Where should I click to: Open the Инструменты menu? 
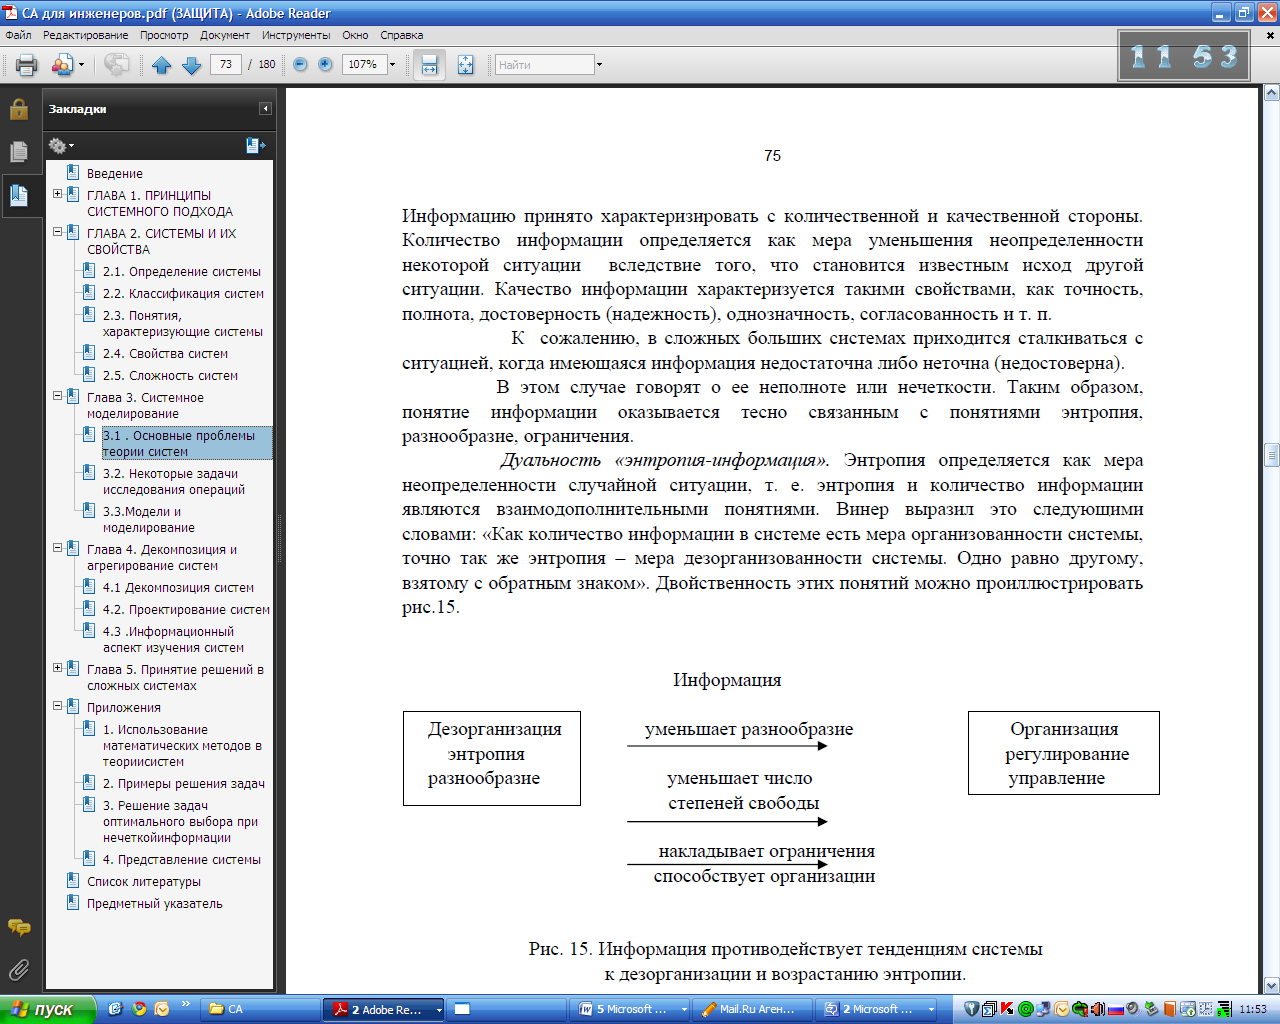pos(296,35)
